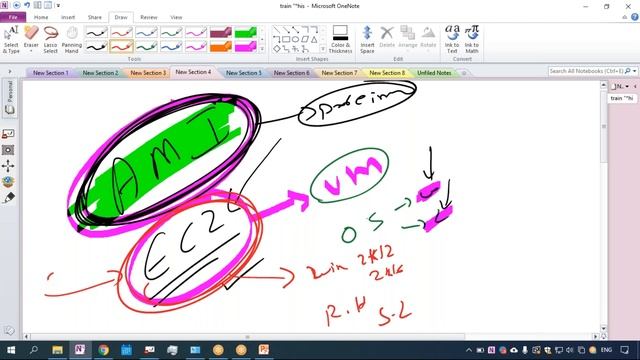Open taskbar search magnifier
The image size is (640, 360).
pos(34,350)
